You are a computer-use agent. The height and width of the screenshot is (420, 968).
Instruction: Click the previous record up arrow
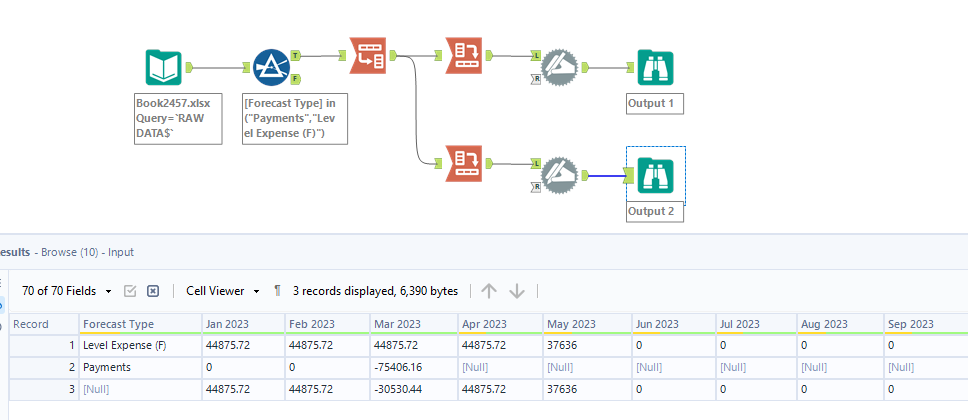click(x=488, y=291)
